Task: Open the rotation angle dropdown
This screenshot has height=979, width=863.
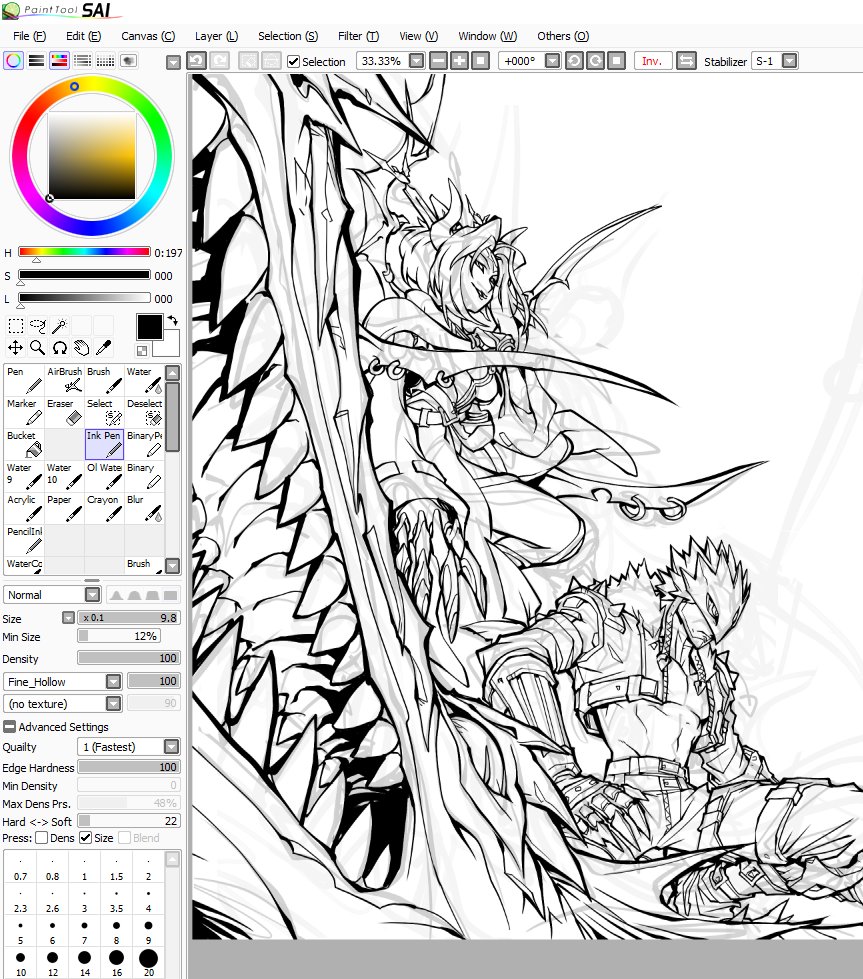Action: tap(553, 61)
